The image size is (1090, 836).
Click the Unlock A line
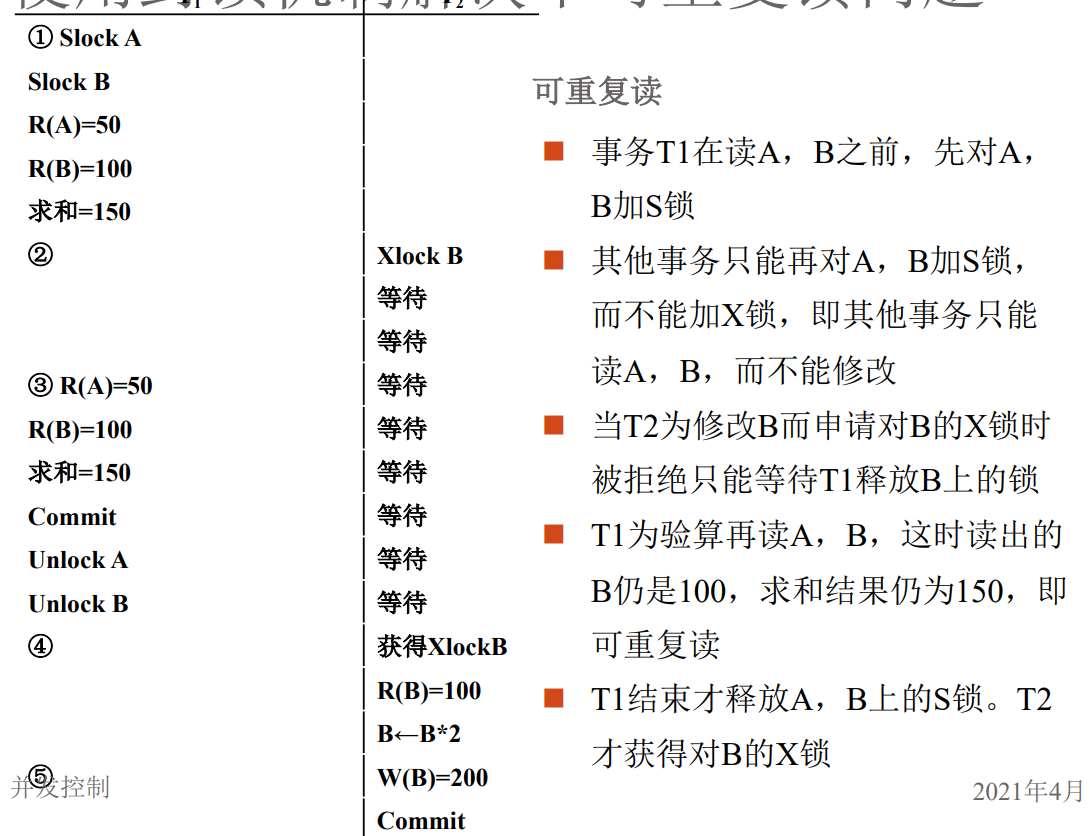78,560
